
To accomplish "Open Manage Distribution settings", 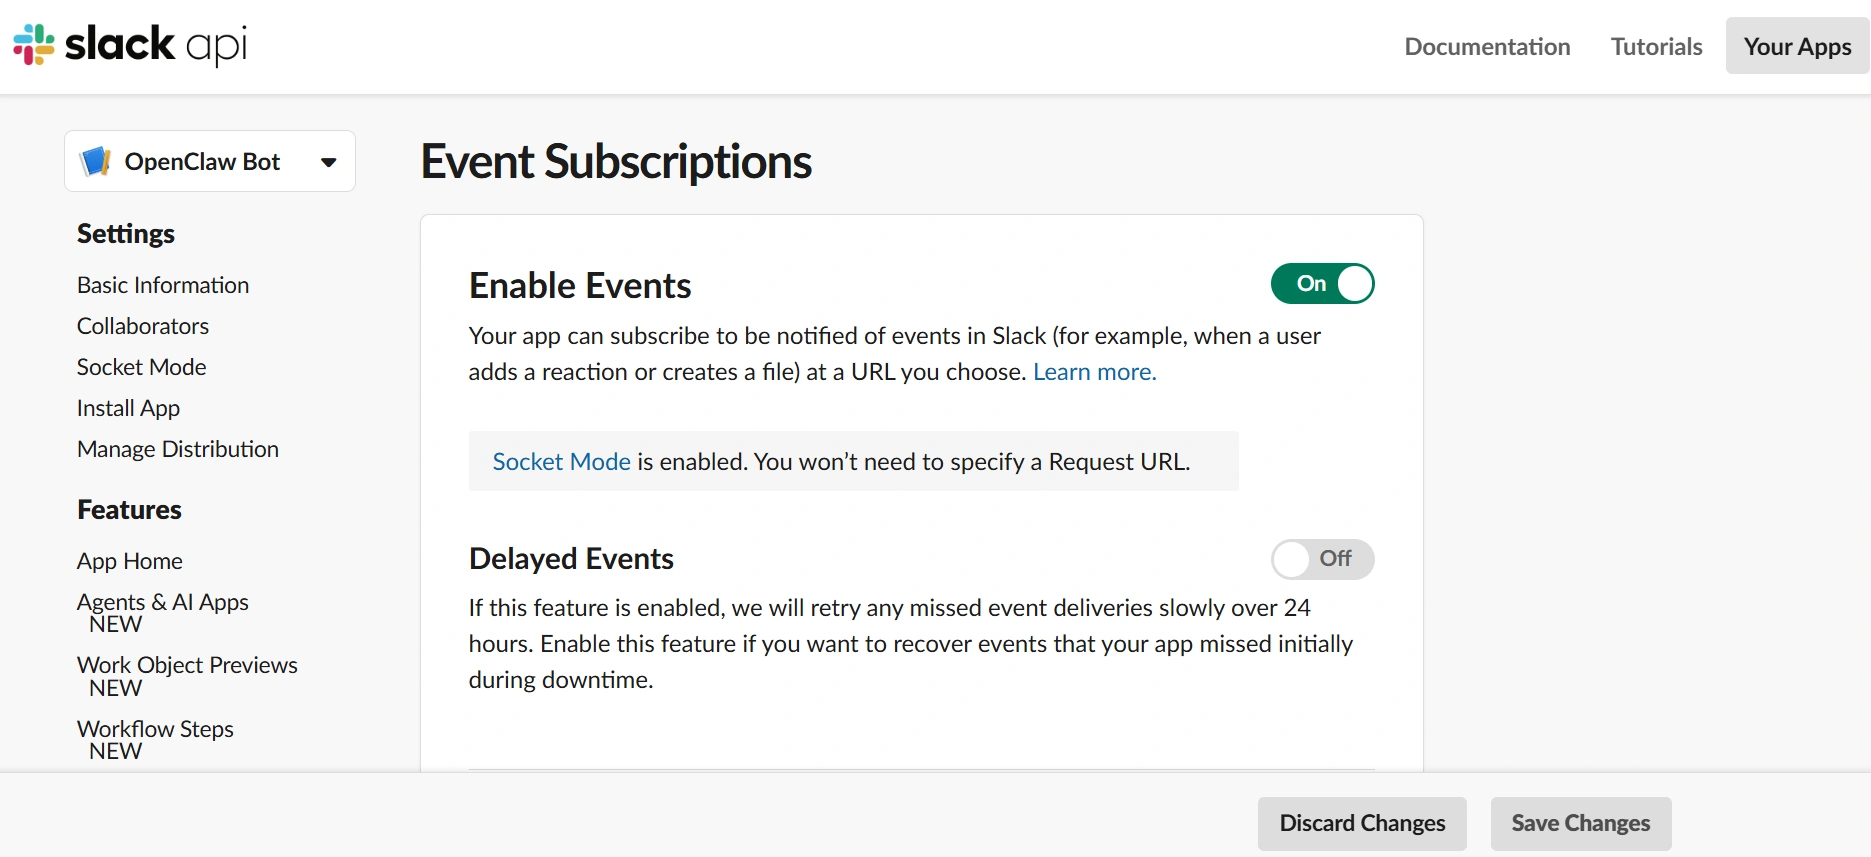I will point(178,449).
